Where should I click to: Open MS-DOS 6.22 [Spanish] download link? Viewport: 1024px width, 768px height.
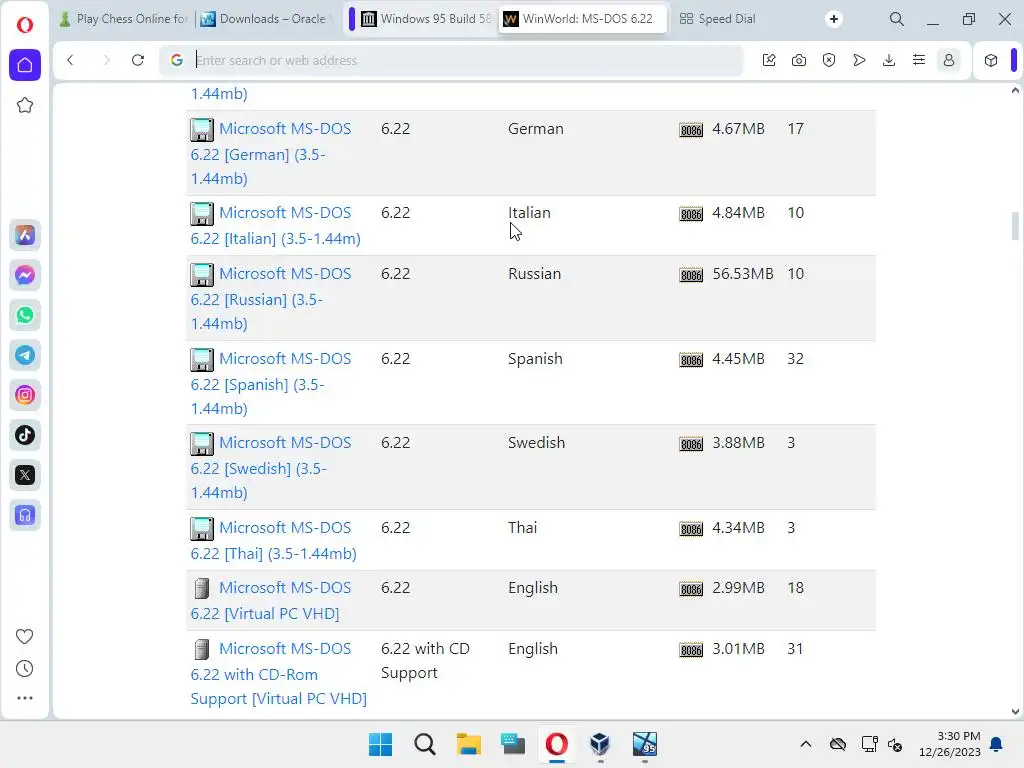[x=270, y=383]
